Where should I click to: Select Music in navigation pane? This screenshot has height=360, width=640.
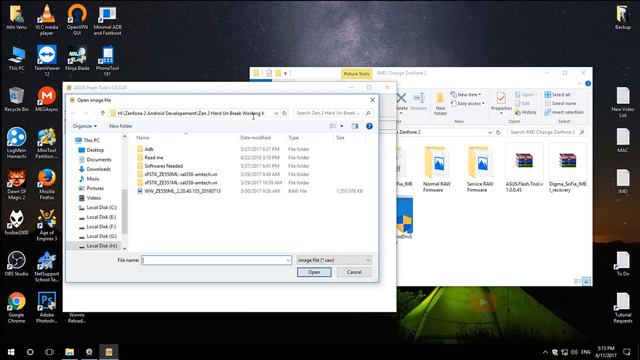click(89, 179)
